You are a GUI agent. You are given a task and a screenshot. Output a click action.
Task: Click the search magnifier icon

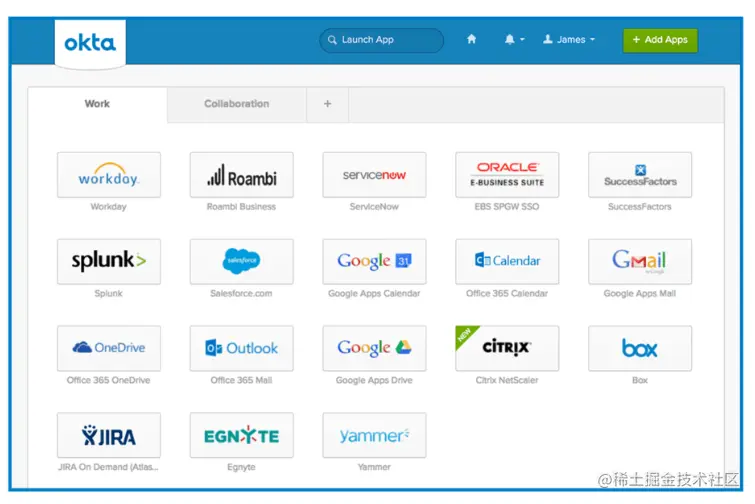coord(332,40)
